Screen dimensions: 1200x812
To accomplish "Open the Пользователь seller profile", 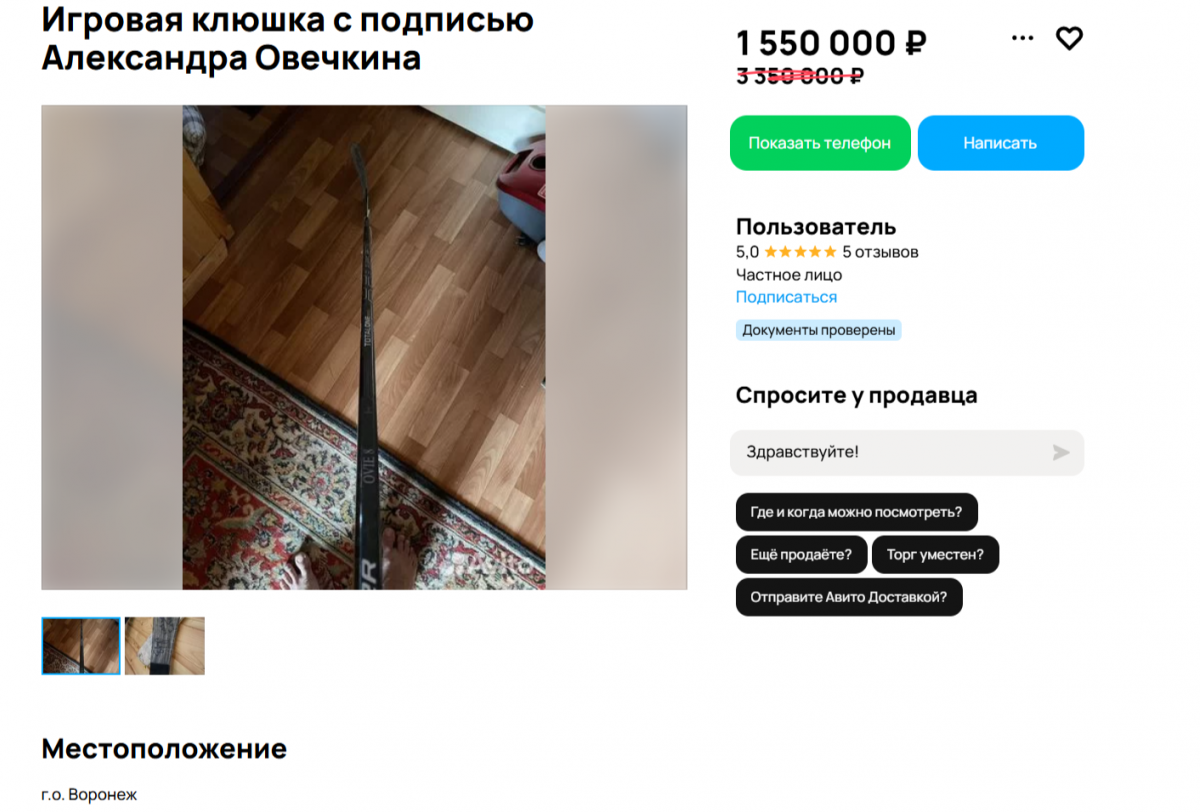I will click(x=816, y=227).
